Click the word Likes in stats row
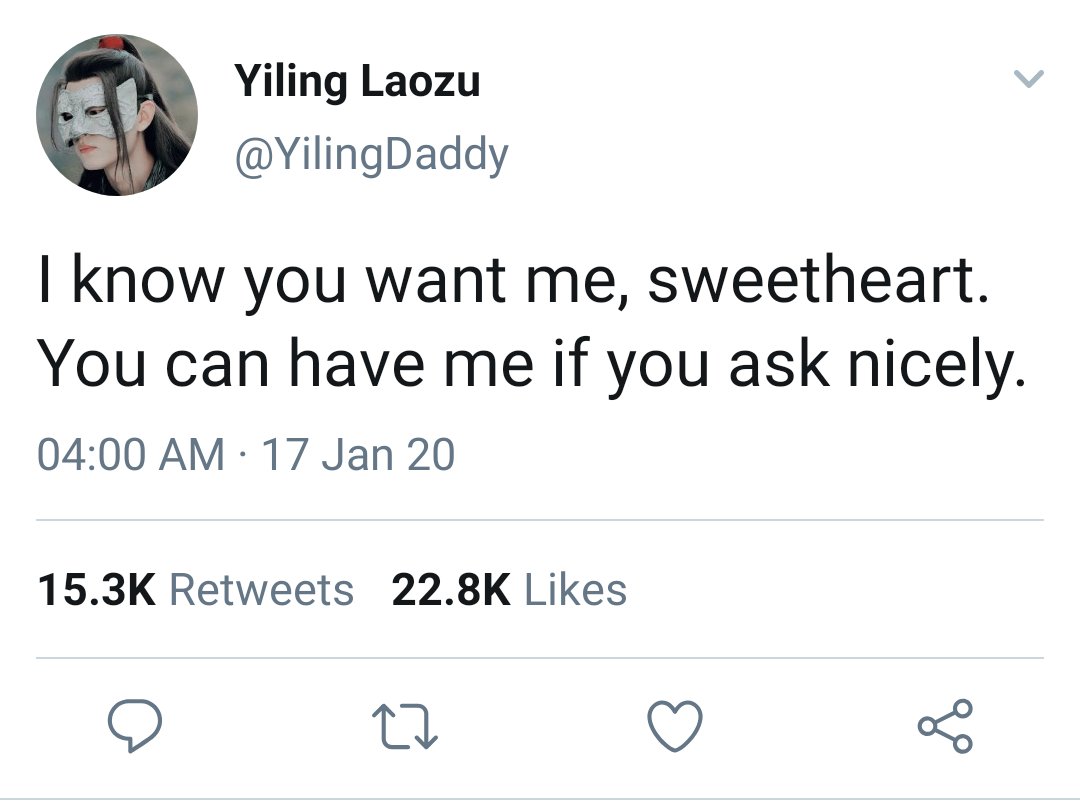The height and width of the screenshot is (803, 1080). (x=576, y=590)
